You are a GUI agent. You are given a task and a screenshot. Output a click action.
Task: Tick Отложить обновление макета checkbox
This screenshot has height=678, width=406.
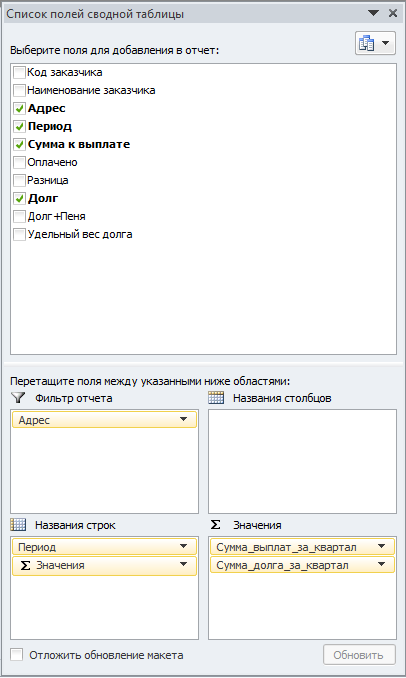point(16,654)
